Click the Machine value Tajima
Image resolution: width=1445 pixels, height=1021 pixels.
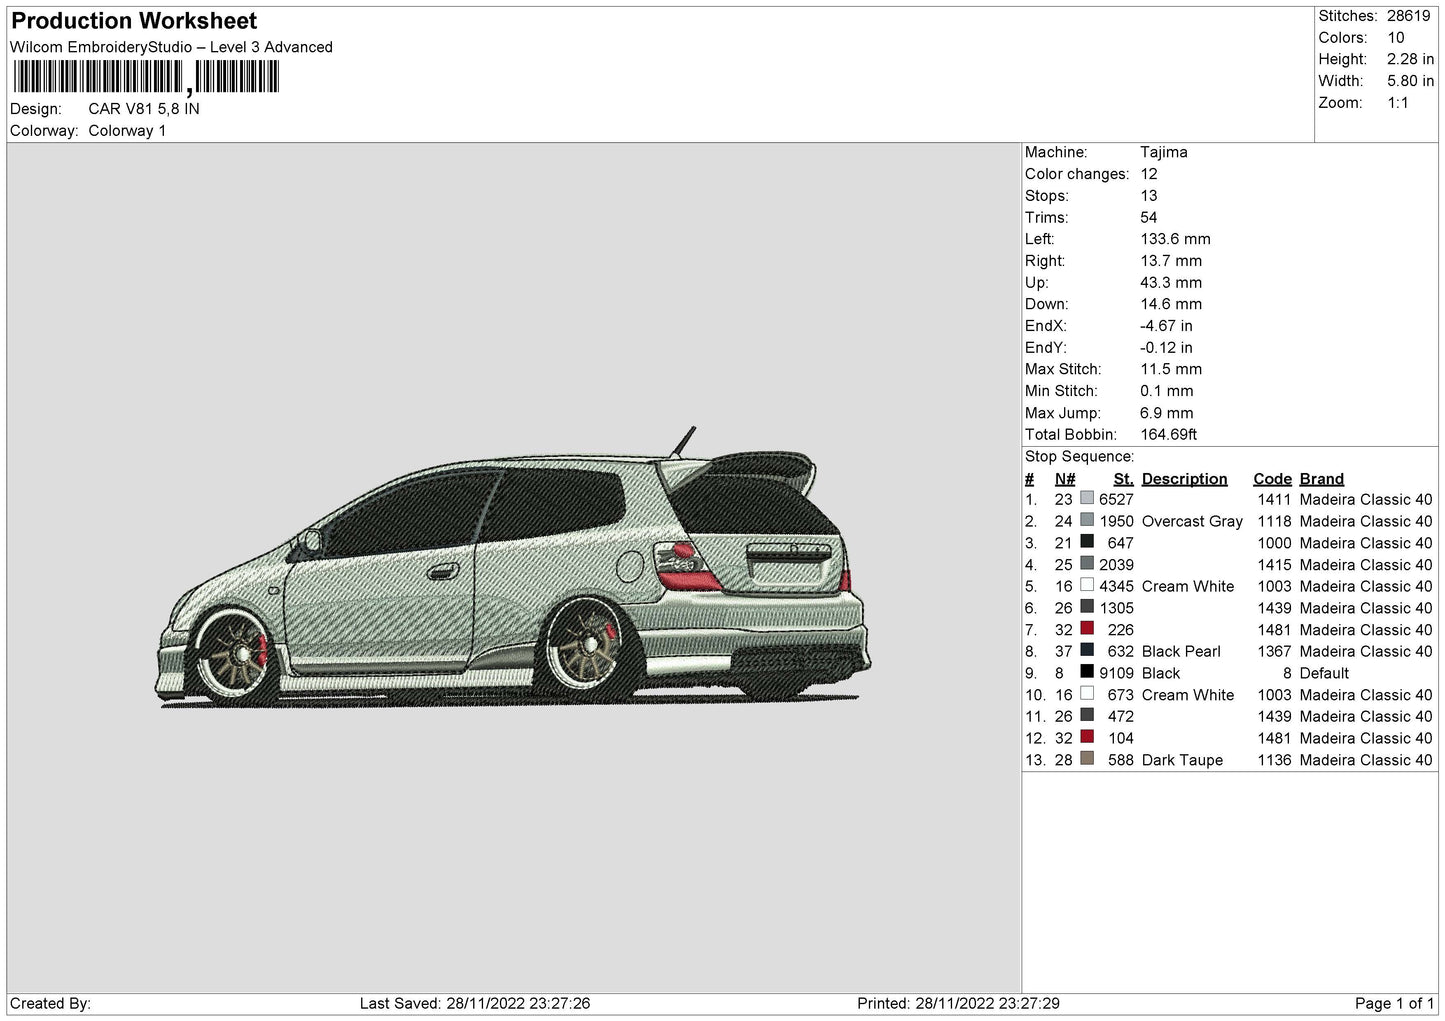[1163, 152]
